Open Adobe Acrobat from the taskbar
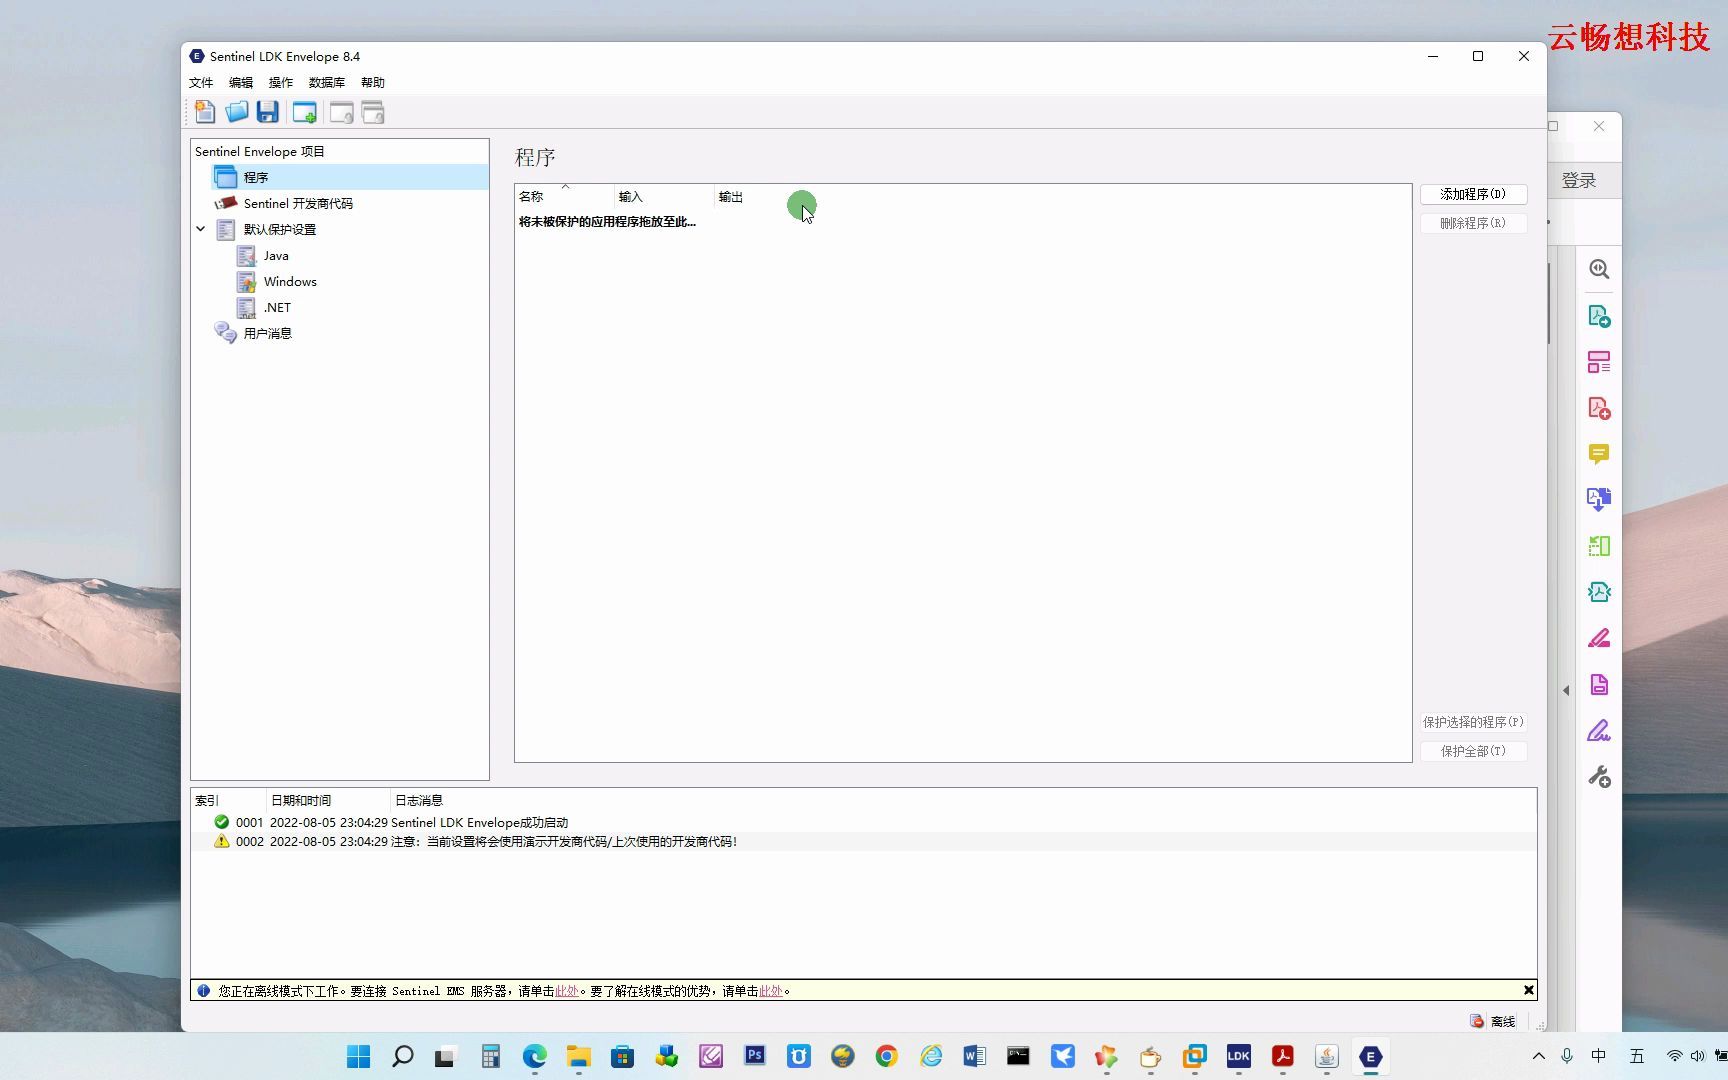The width and height of the screenshot is (1728, 1080). coord(1282,1056)
